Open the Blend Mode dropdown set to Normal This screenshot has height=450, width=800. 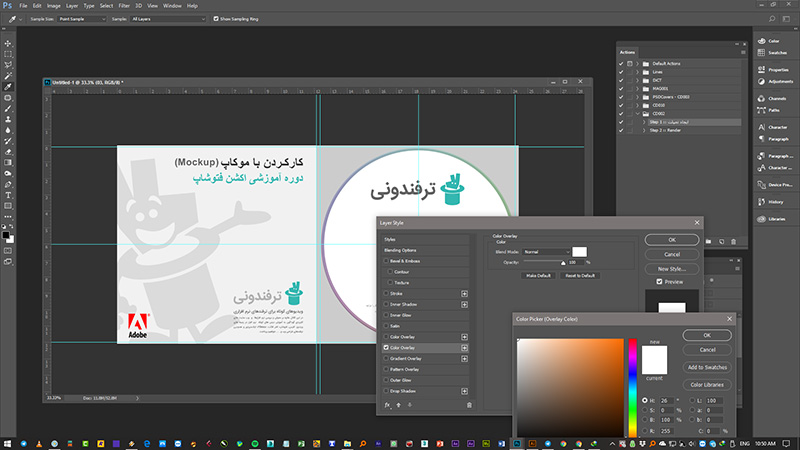click(546, 251)
